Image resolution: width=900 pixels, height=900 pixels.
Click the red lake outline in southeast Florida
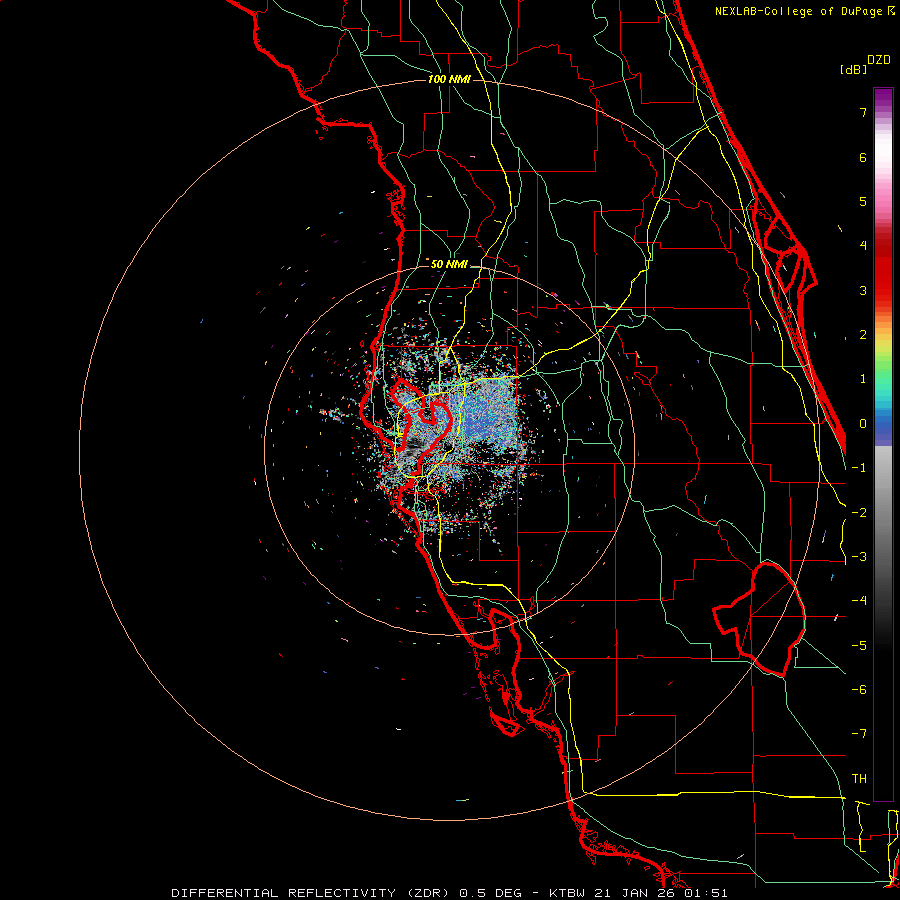point(761,619)
